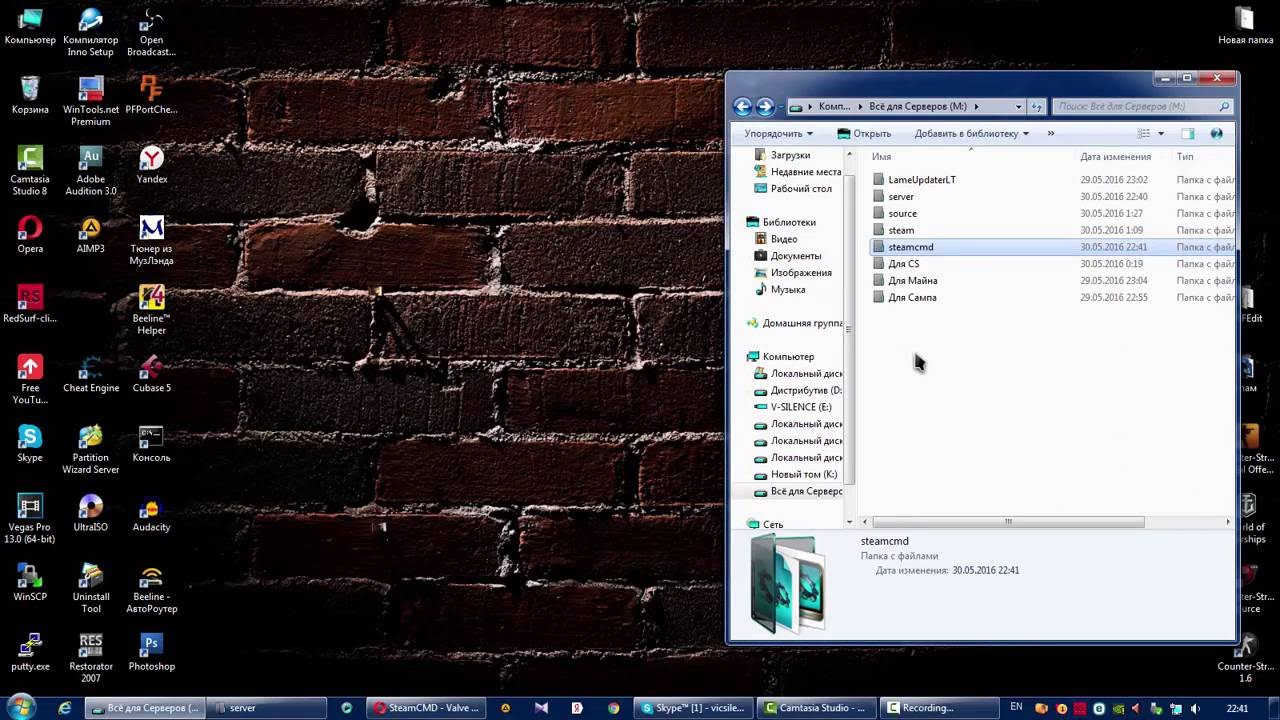Click the Explorer back navigation arrow
This screenshot has height=720, width=1280.
pyautogui.click(x=742, y=106)
